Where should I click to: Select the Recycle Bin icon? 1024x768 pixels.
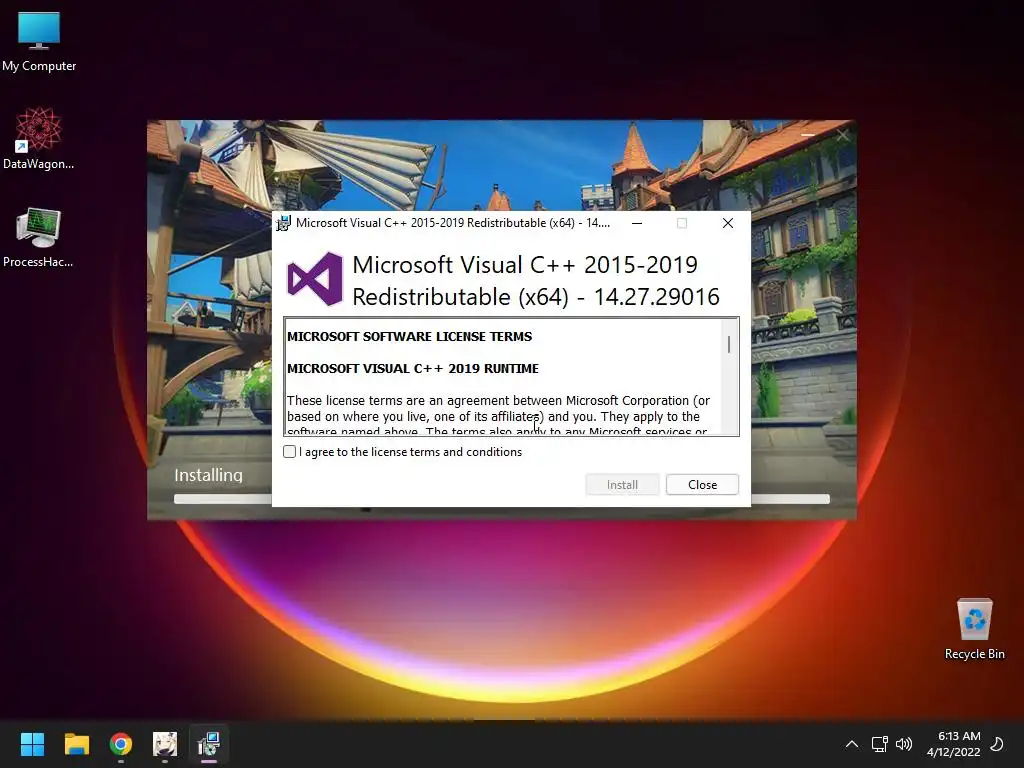pyautogui.click(x=974, y=629)
